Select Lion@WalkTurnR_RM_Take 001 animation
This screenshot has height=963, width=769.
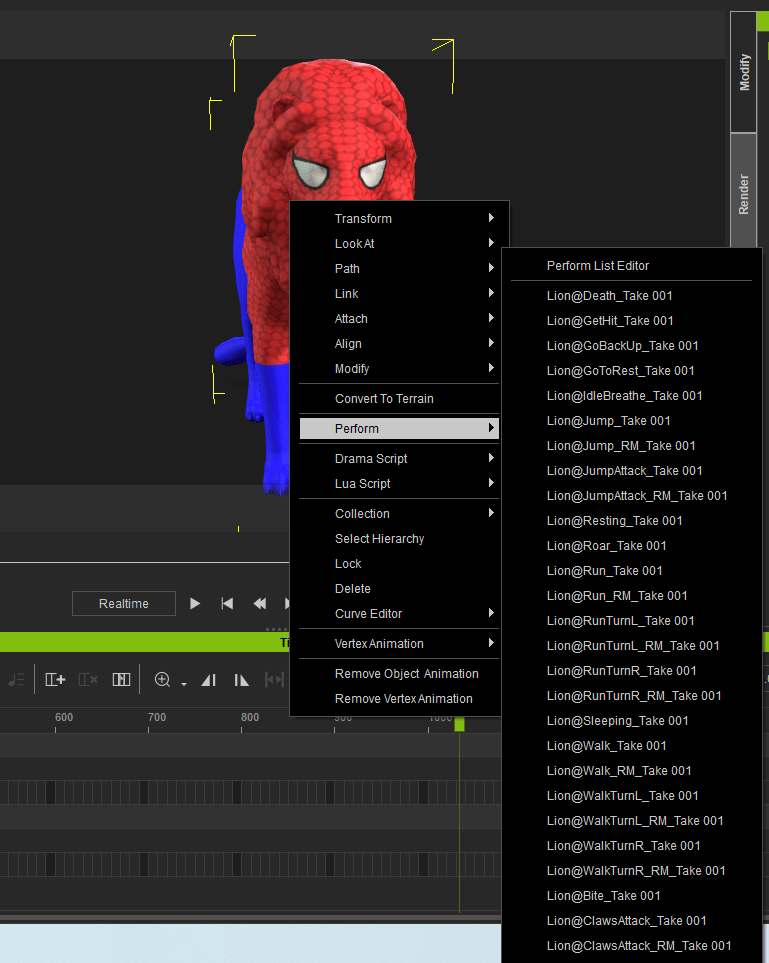click(x=631, y=871)
